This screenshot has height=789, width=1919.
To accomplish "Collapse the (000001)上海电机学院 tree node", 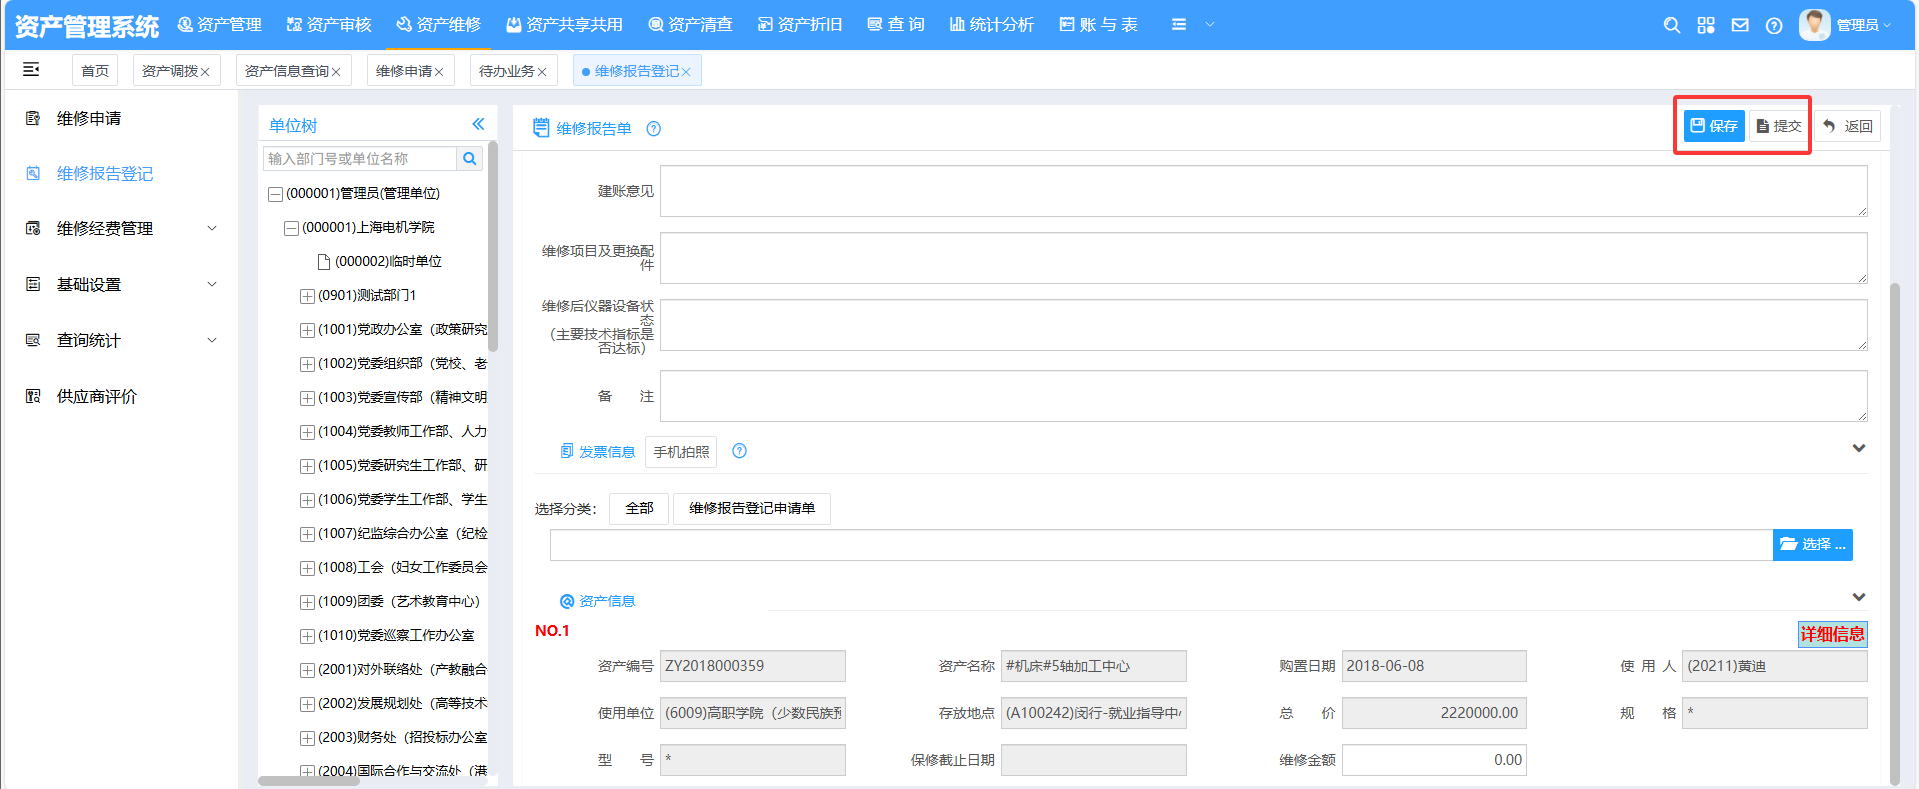I will (291, 228).
